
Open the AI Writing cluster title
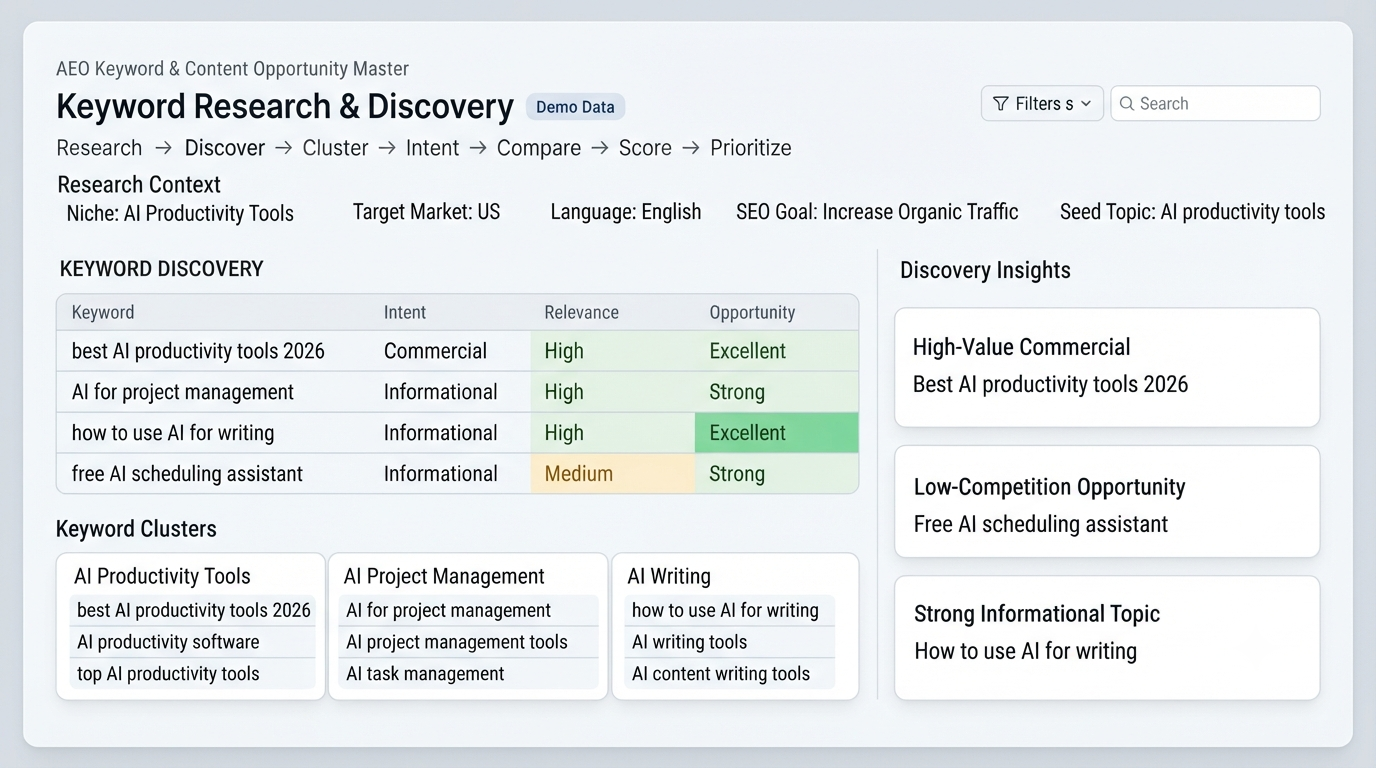(669, 576)
